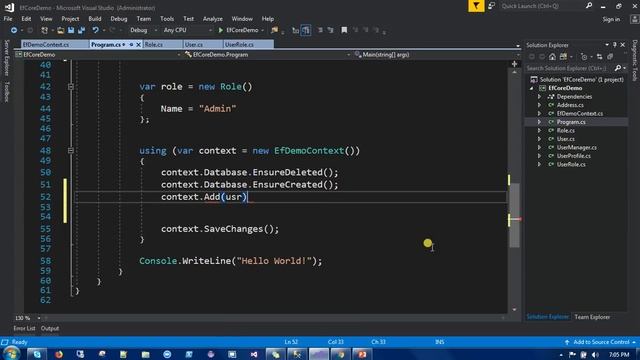This screenshot has width=640, height=360.
Task: Click the Windows Start orb
Action: (x=11, y=353)
